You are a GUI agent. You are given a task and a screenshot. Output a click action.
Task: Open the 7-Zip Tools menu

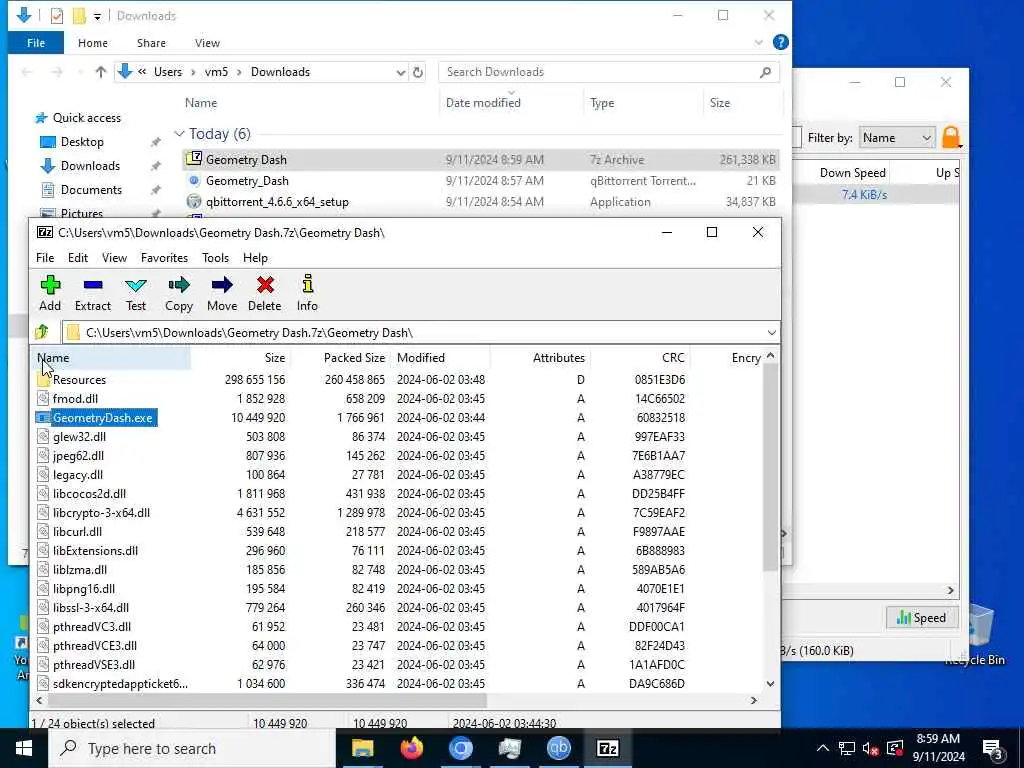(x=216, y=258)
